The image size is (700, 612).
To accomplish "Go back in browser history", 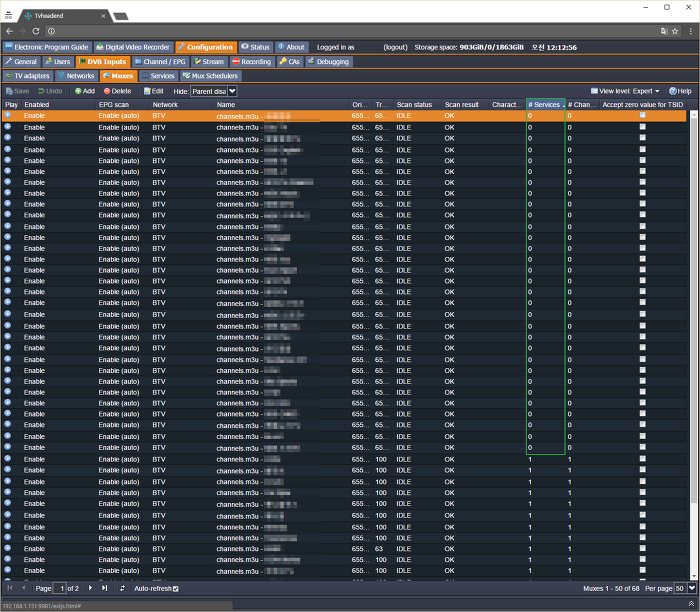I will click(9, 31).
